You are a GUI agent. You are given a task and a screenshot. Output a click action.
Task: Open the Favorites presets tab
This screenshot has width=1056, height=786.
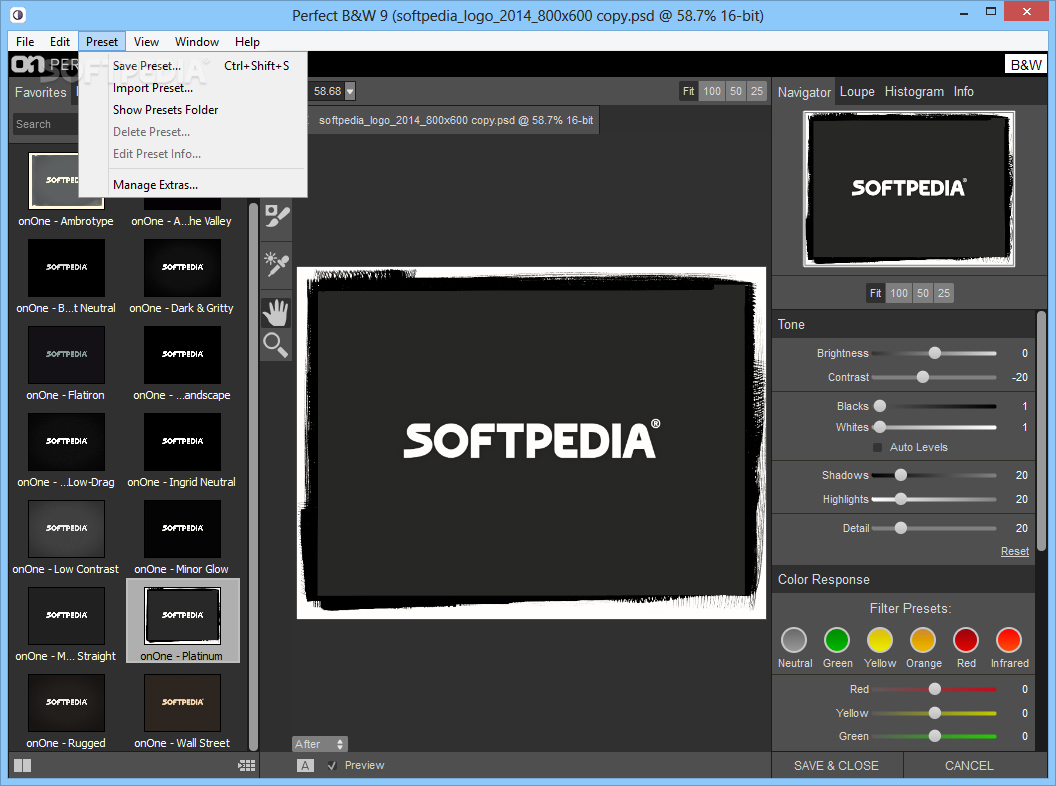tap(41, 92)
